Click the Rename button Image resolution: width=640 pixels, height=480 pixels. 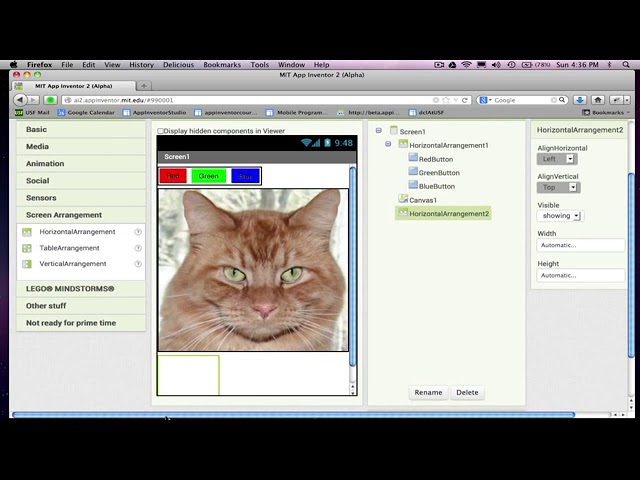point(428,393)
